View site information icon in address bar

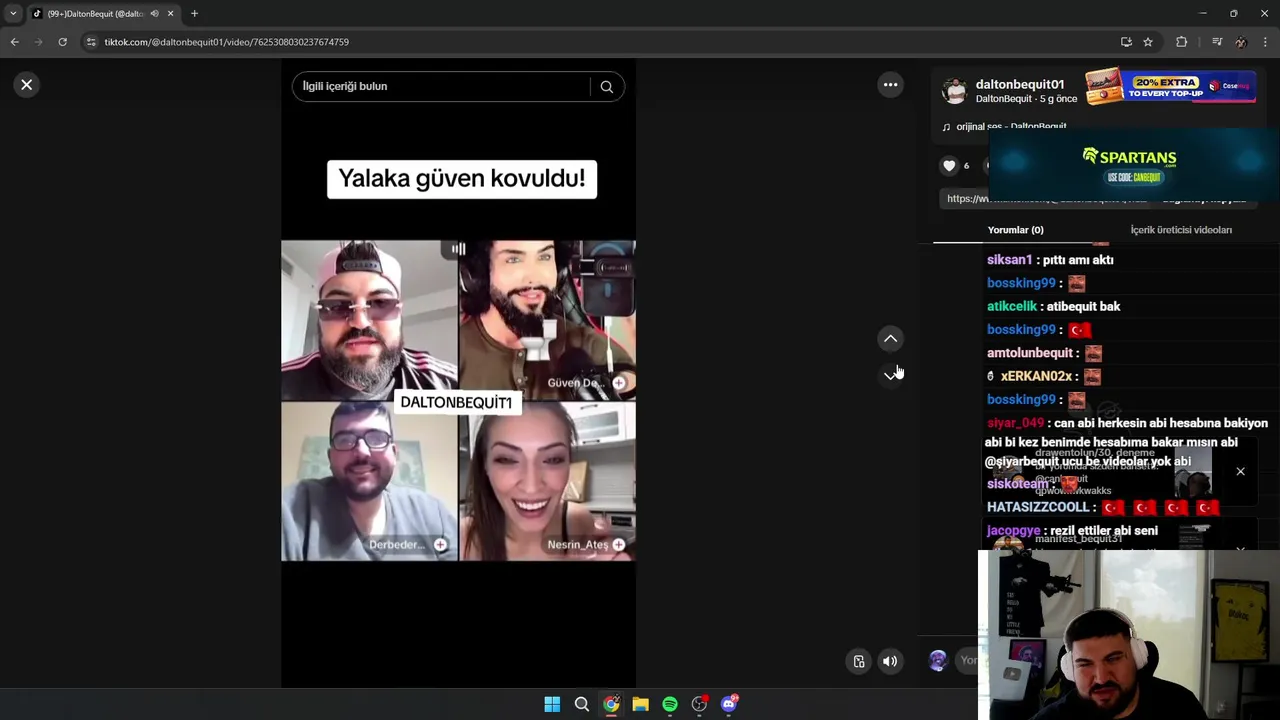pyautogui.click(x=91, y=42)
